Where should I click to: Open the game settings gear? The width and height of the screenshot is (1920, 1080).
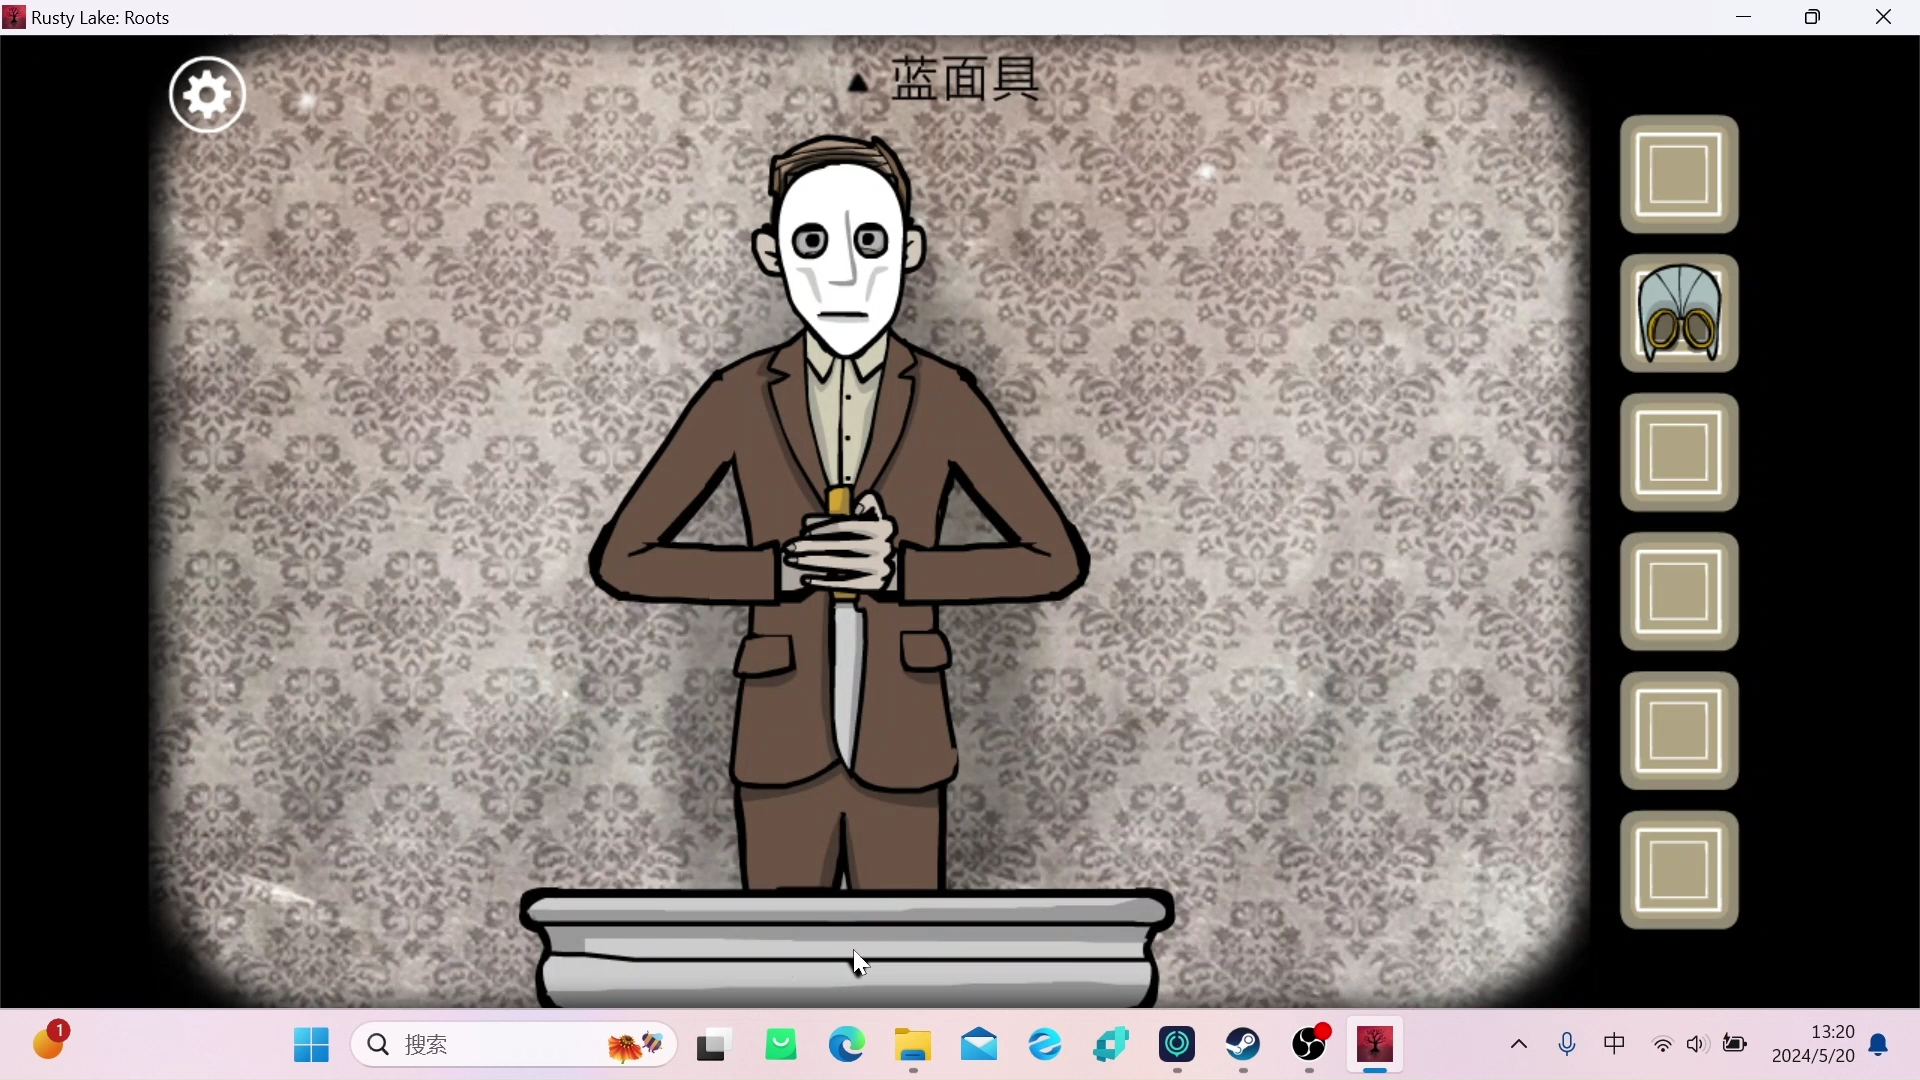207,94
